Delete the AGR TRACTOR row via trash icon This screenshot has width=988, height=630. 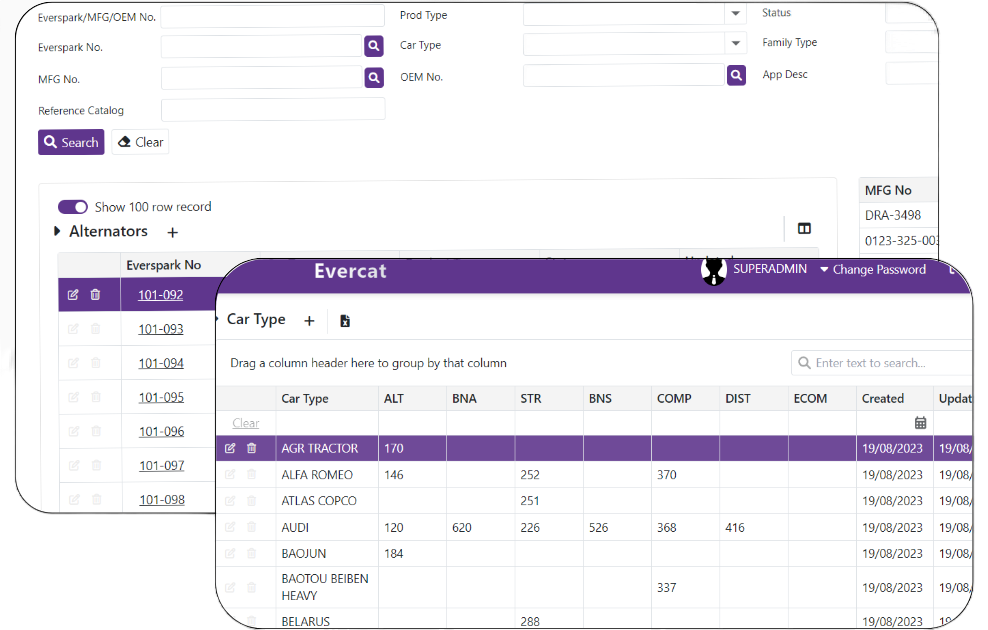252,449
